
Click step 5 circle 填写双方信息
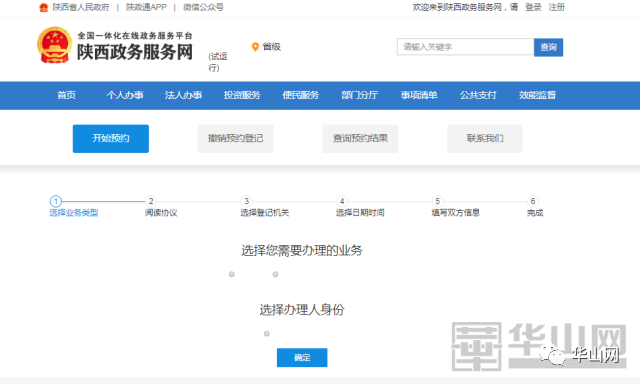click(x=438, y=201)
